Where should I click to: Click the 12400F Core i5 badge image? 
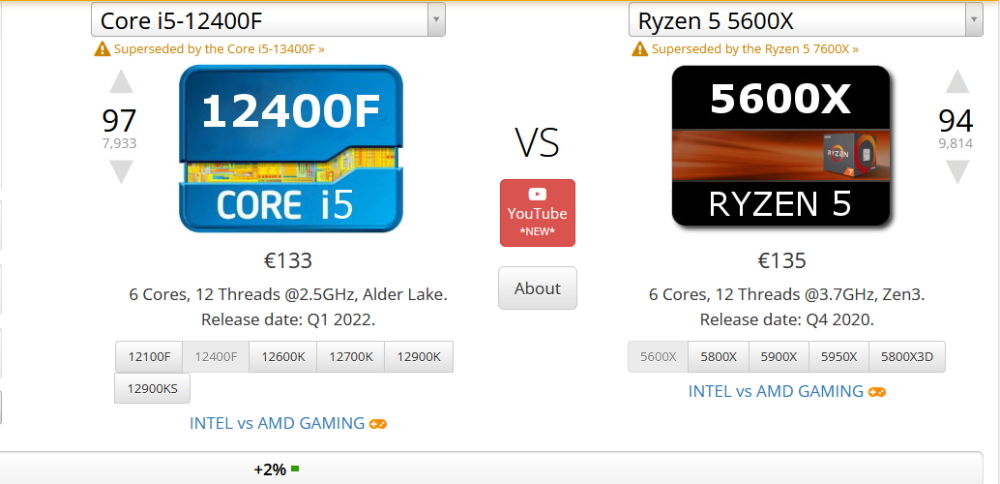(x=291, y=149)
